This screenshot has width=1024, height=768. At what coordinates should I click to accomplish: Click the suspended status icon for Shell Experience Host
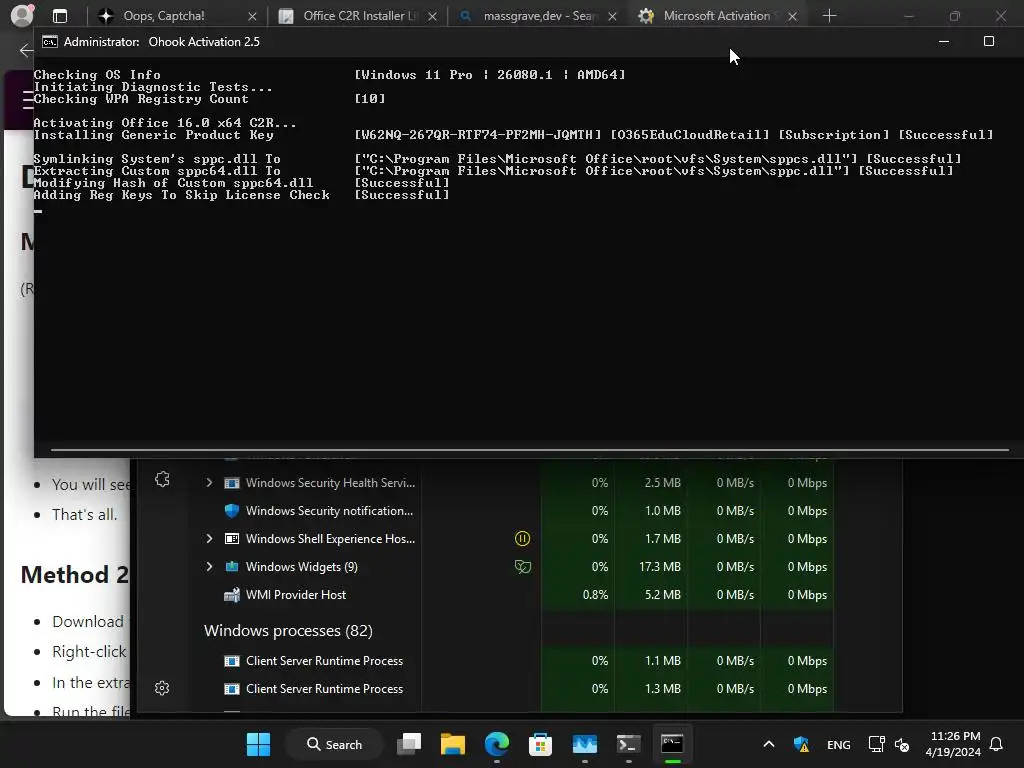[522, 538]
